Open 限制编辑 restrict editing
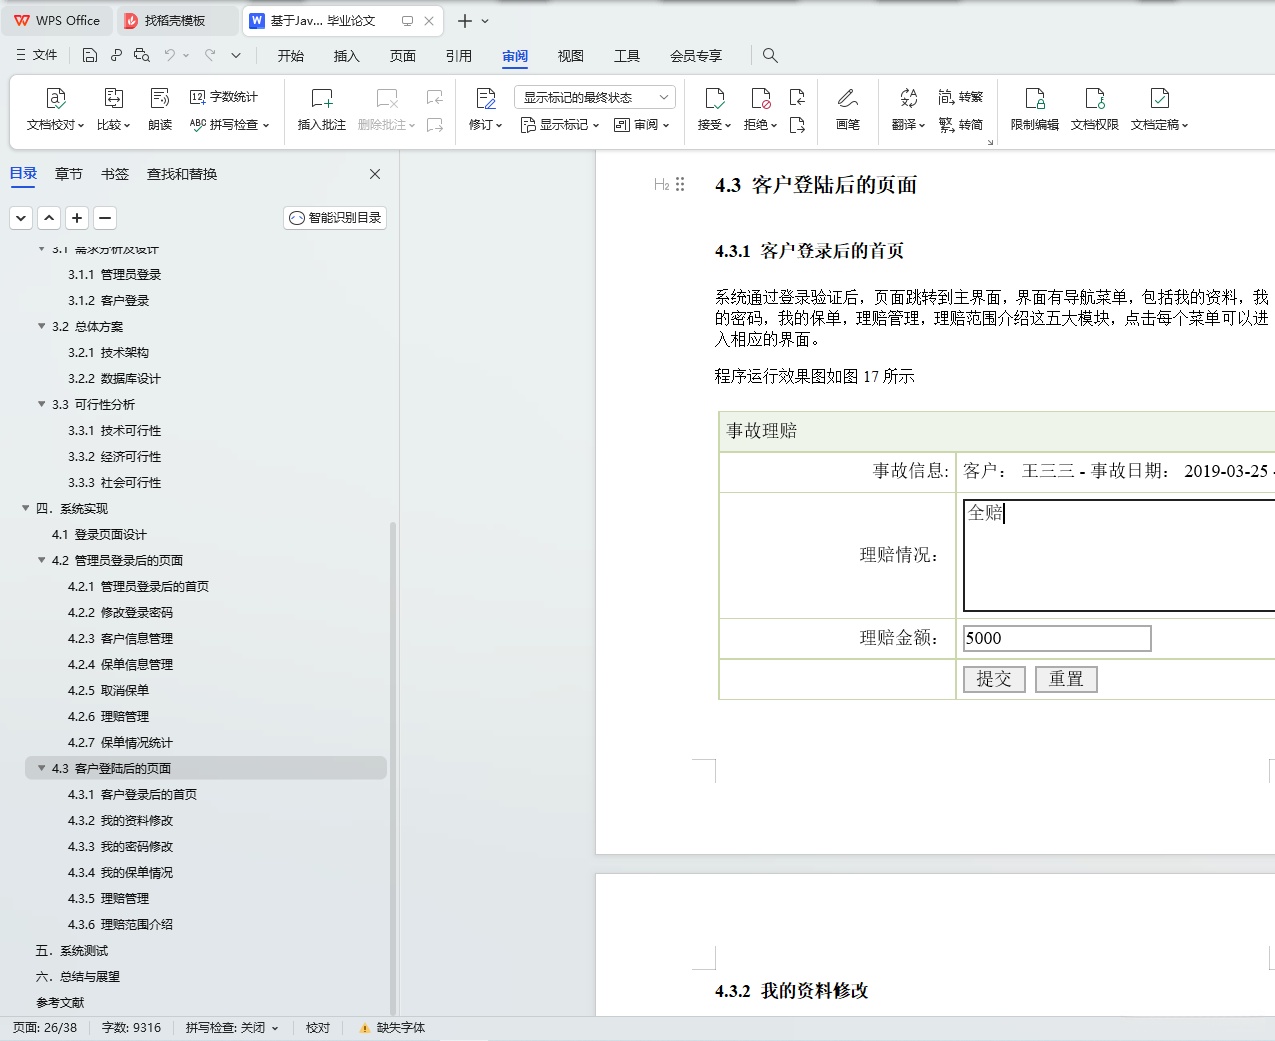Viewport: 1275px width, 1041px height. click(x=1034, y=108)
